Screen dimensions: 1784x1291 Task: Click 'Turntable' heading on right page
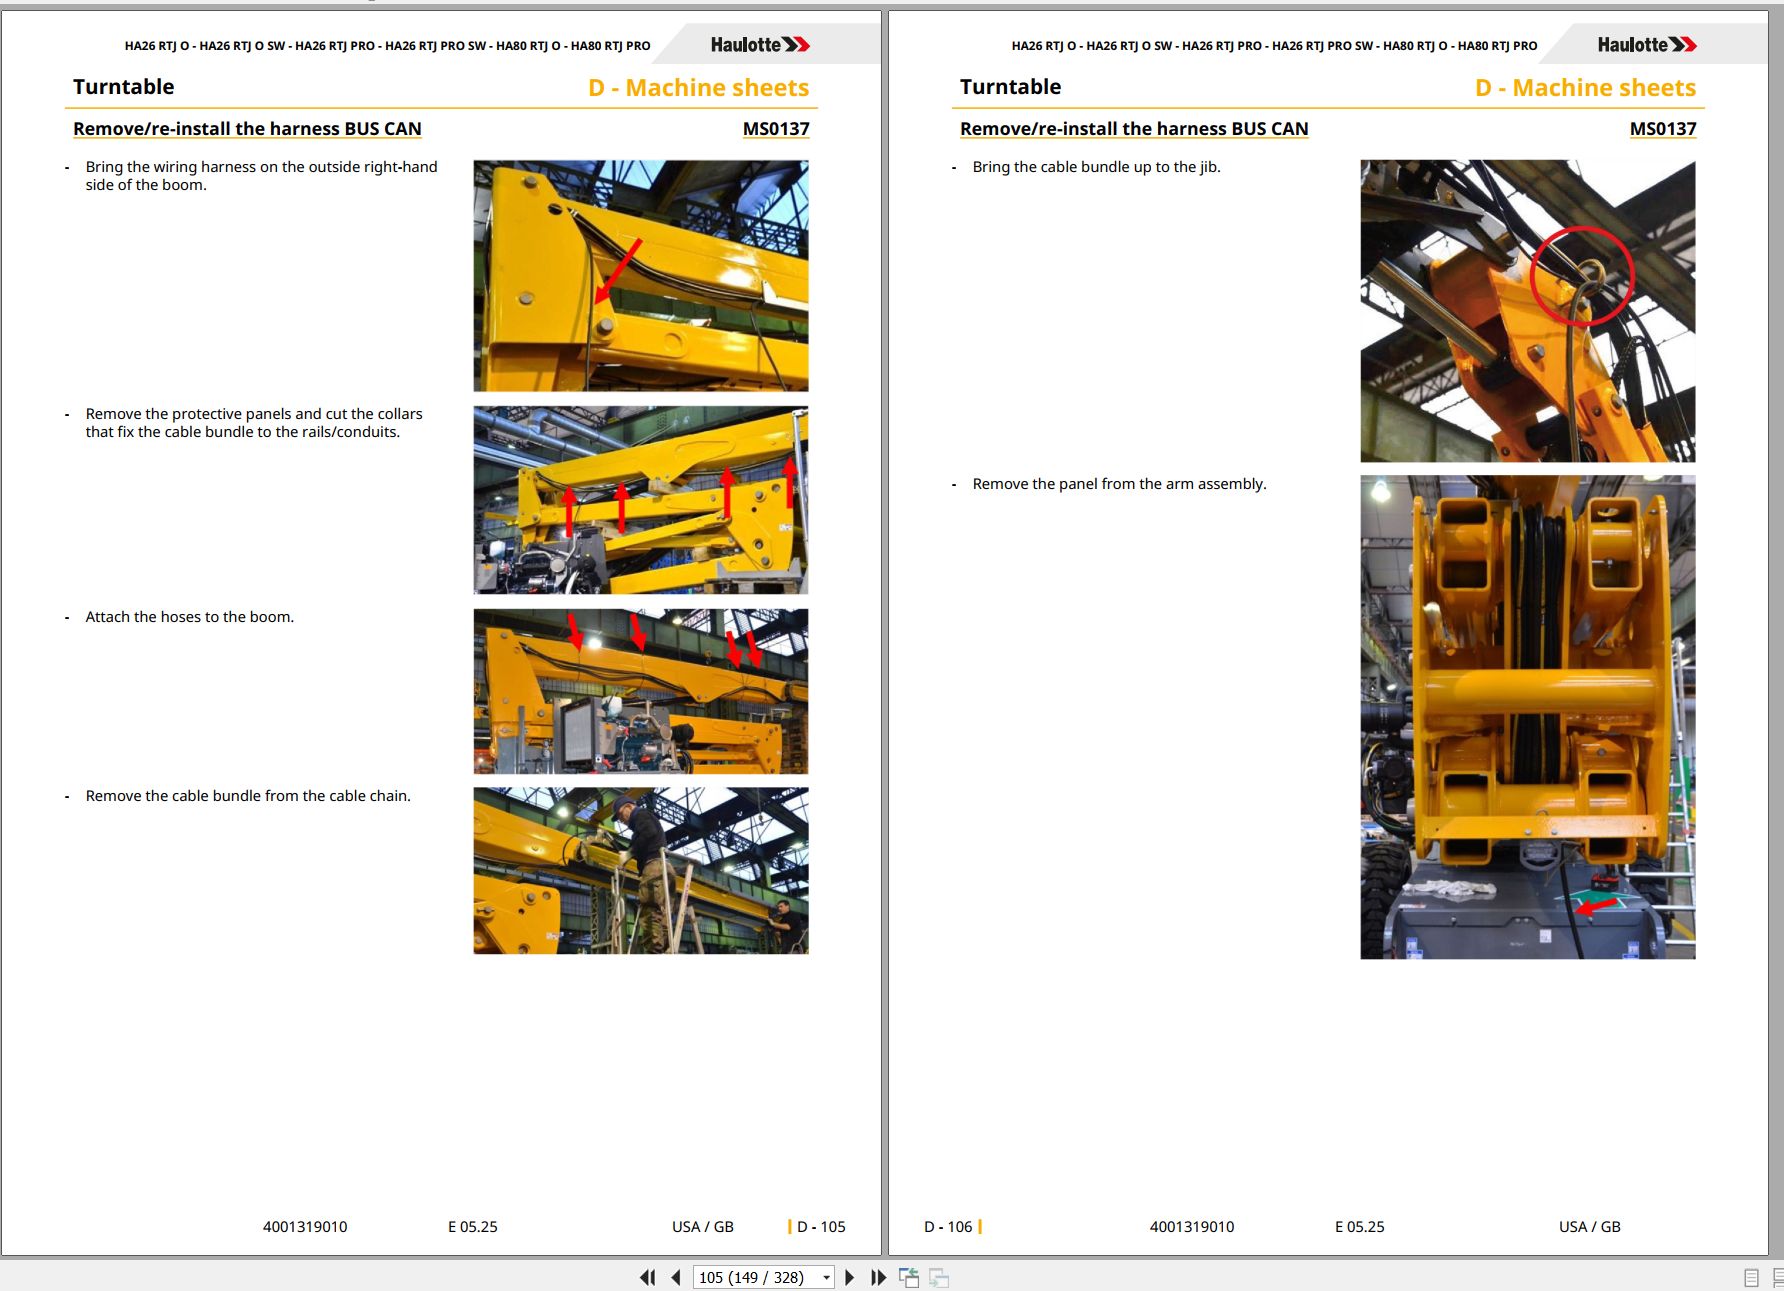1011,87
